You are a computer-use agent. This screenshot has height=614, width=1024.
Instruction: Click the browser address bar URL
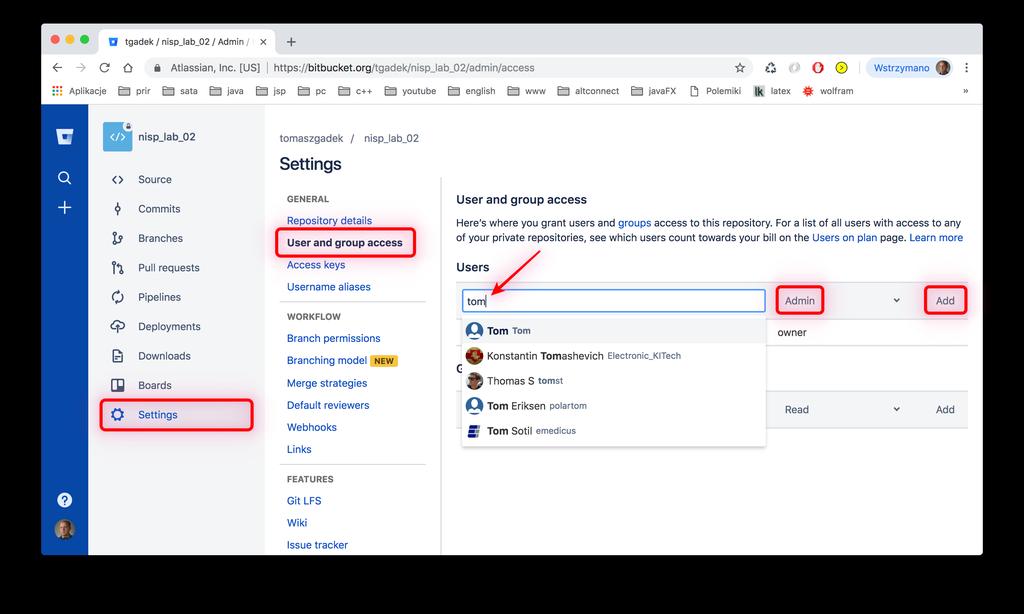coord(404,67)
